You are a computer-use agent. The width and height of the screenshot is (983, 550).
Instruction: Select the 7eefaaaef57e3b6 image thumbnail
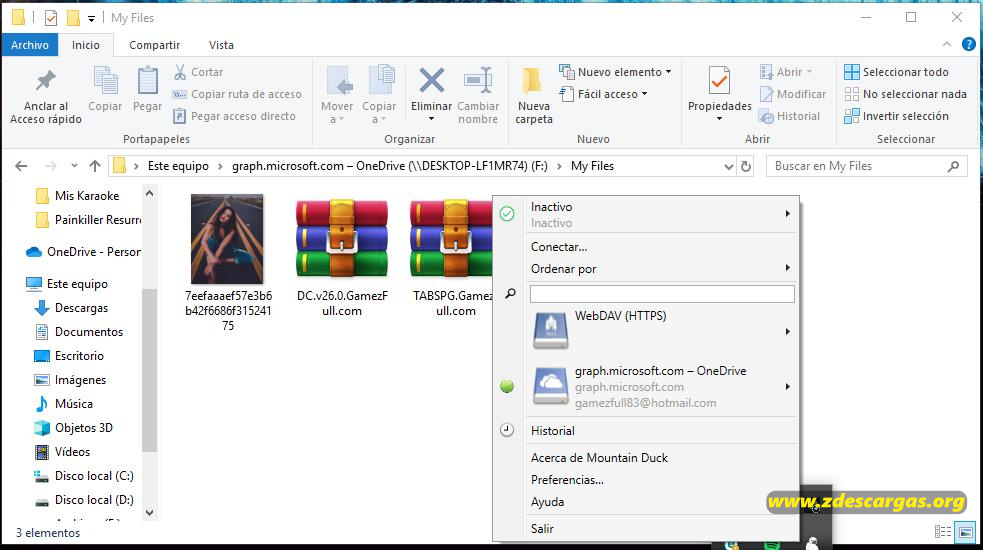pos(228,239)
